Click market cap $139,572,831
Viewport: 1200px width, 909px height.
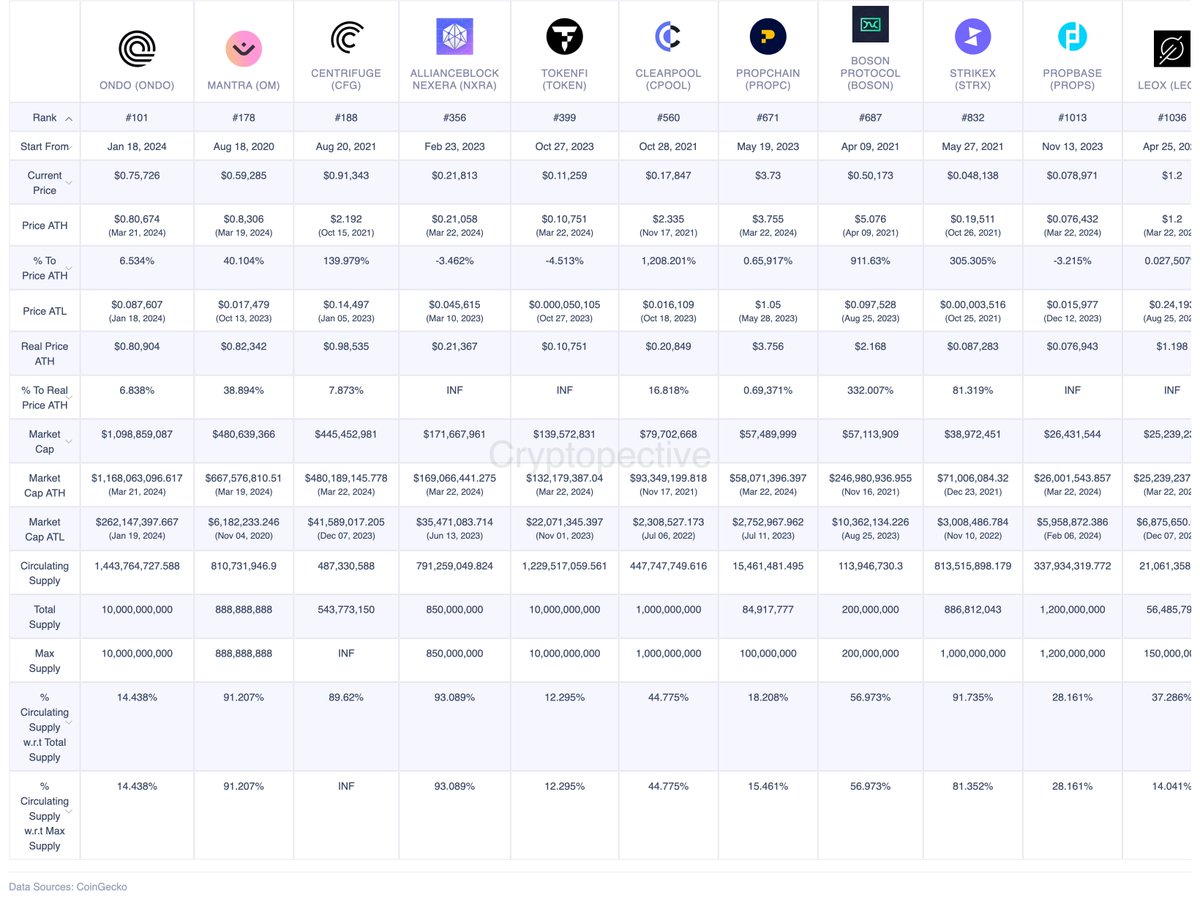[564, 434]
